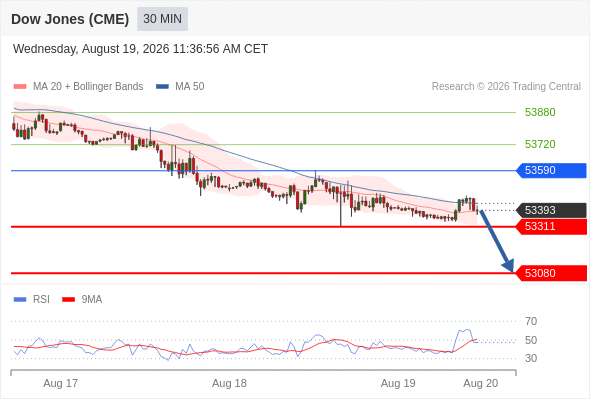Click the 30 MIN timeframe button
Screen dimensions: 590x400
[162, 19]
